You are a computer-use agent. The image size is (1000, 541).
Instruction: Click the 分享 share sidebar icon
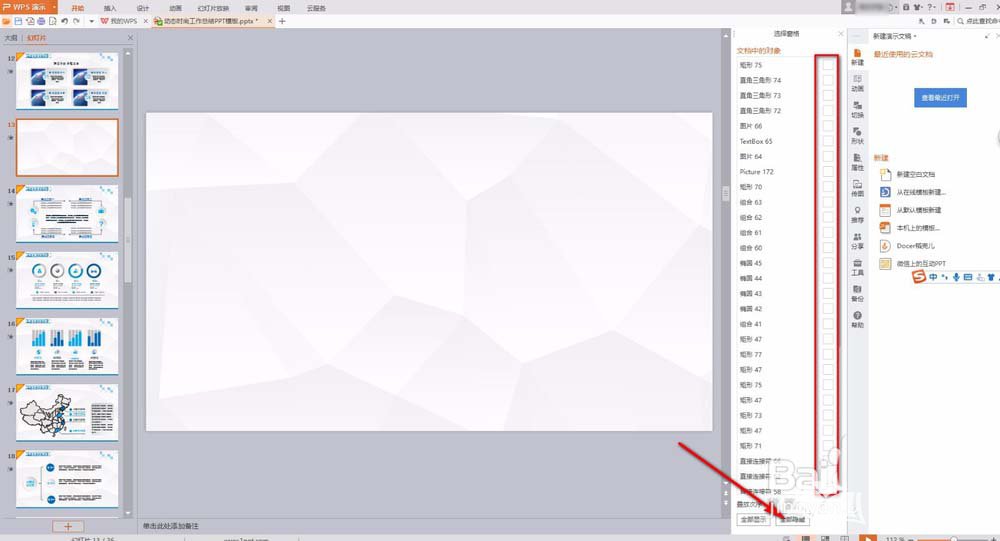(x=857, y=240)
